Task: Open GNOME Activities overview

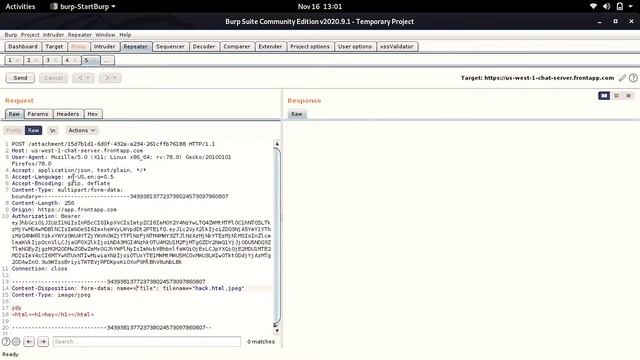Action: 20,7
